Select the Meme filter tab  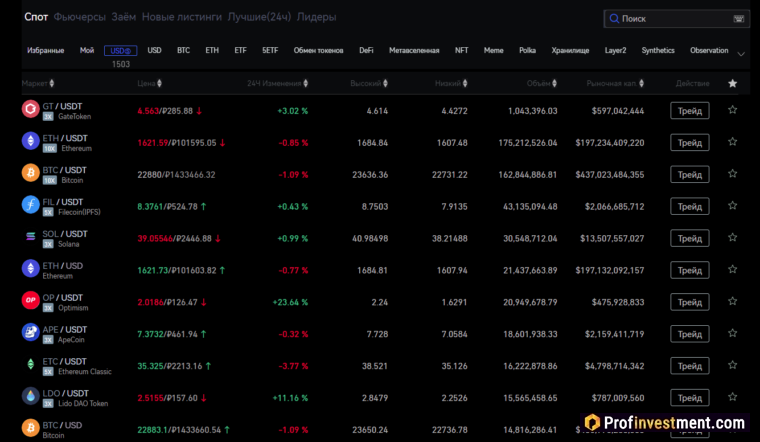tap(493, 50)
